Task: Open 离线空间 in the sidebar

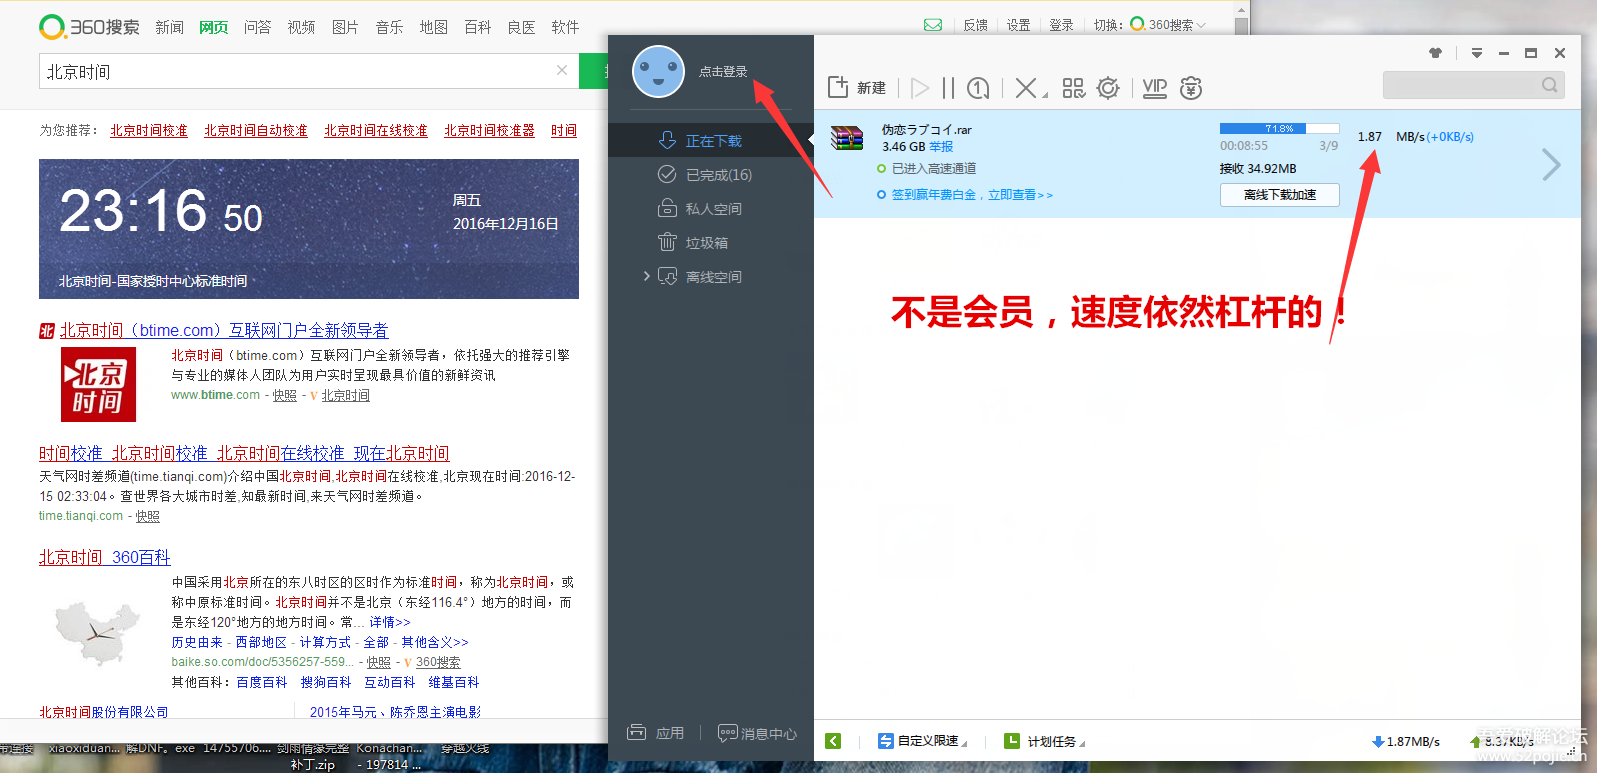Action: [711, 277]
